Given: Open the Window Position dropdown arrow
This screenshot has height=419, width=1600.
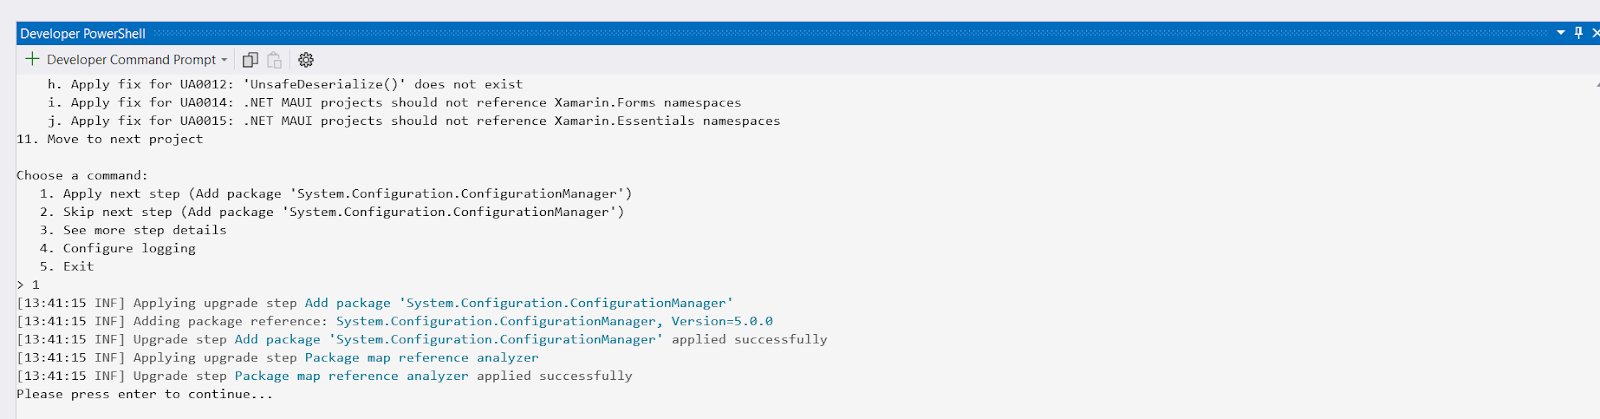Looking at the screenshot, I should click(x=1560, y=33).
